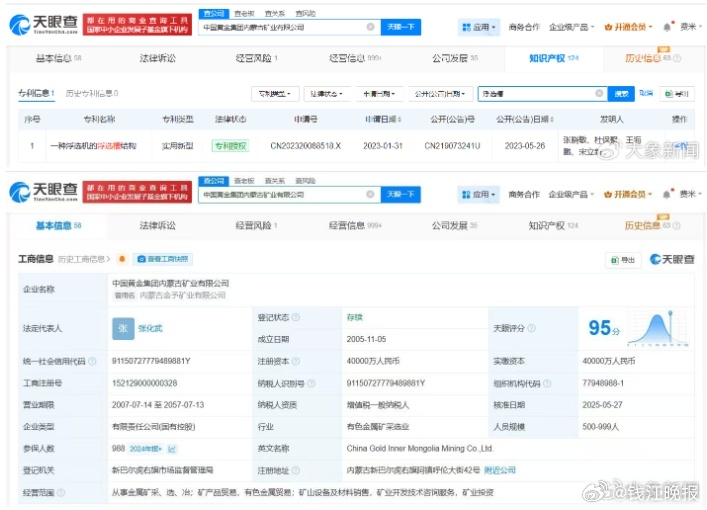Sort patents by 申请日期 column header
Screen dimensions: 707x510
click(383, 119)
